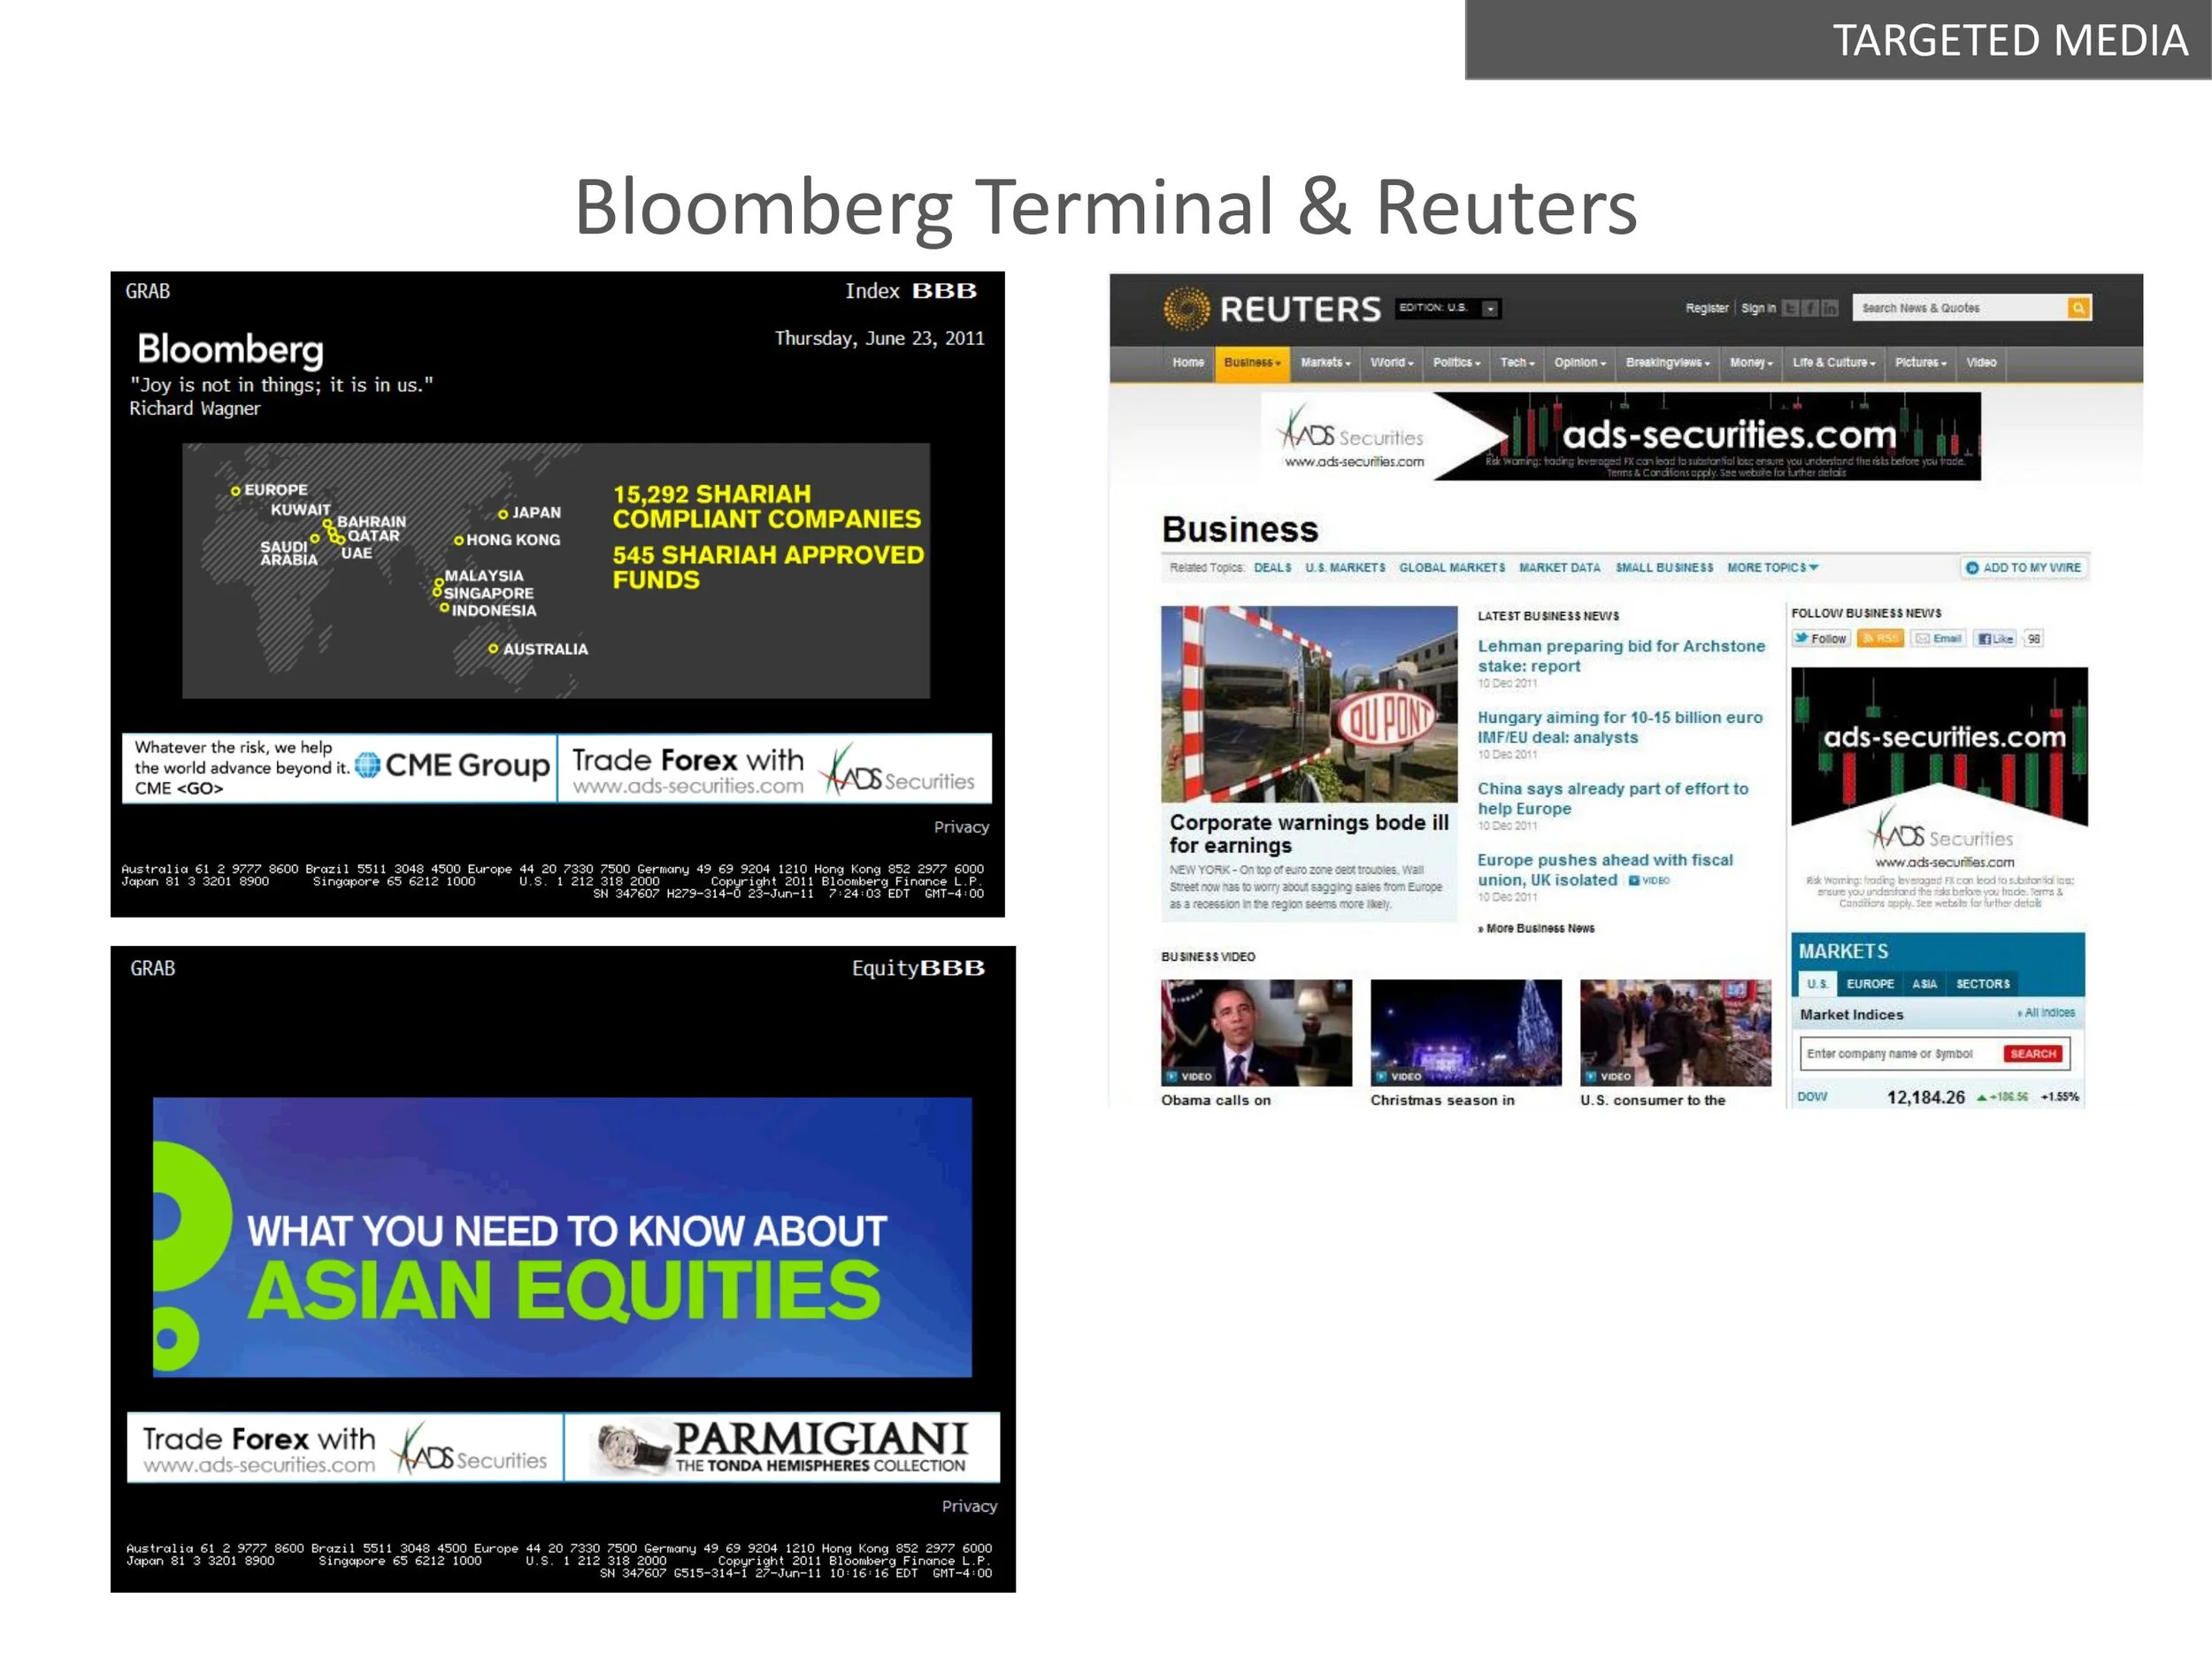
Task: Open the Christmas season video thumbnail
Action: [x=1465, y=1033]
